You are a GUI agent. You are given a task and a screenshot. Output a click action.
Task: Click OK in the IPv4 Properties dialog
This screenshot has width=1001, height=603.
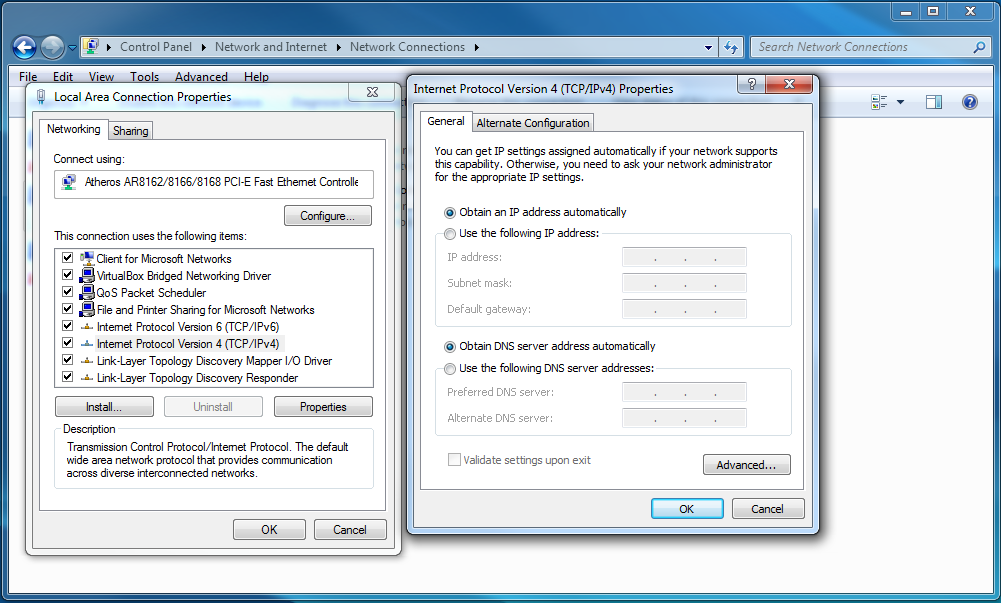[687, 509]
